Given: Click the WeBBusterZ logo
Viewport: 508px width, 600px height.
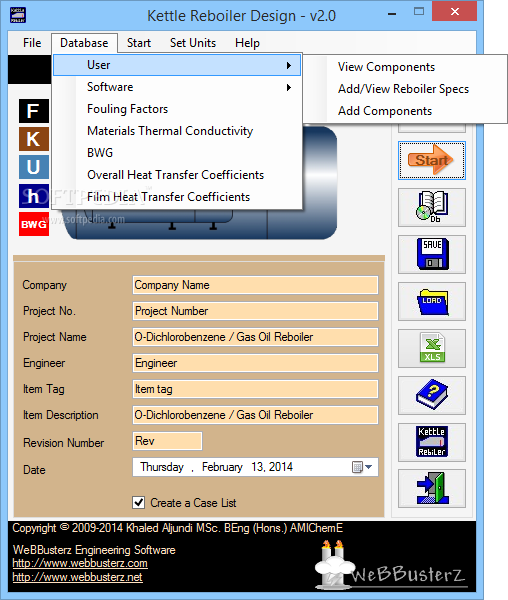Looking at the screenshot, I should click(x=391, y=566).
